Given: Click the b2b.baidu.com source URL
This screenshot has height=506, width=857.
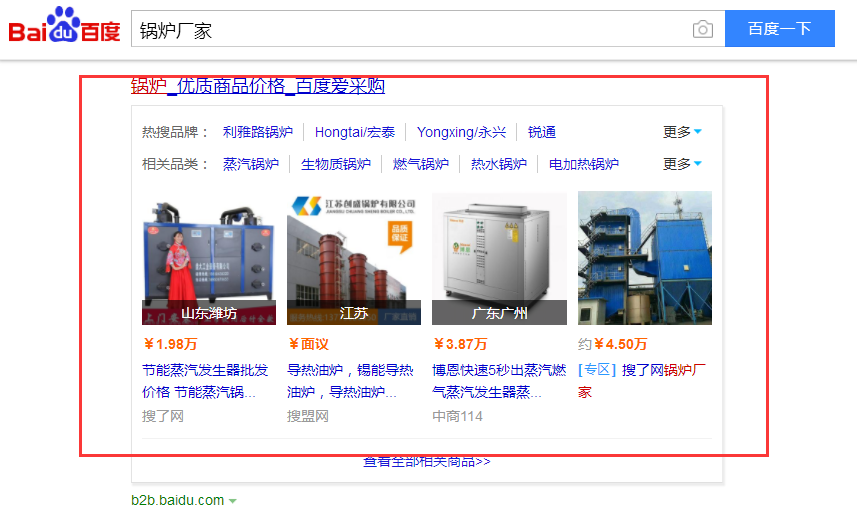Looking at the screenshot, I should click(178, 500).
